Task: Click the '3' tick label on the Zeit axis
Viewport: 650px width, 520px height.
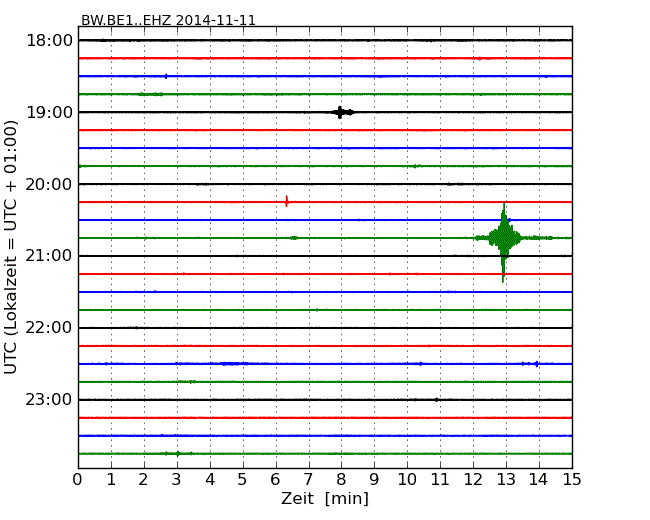Action: pyautogui.click(x=177, y=480)
